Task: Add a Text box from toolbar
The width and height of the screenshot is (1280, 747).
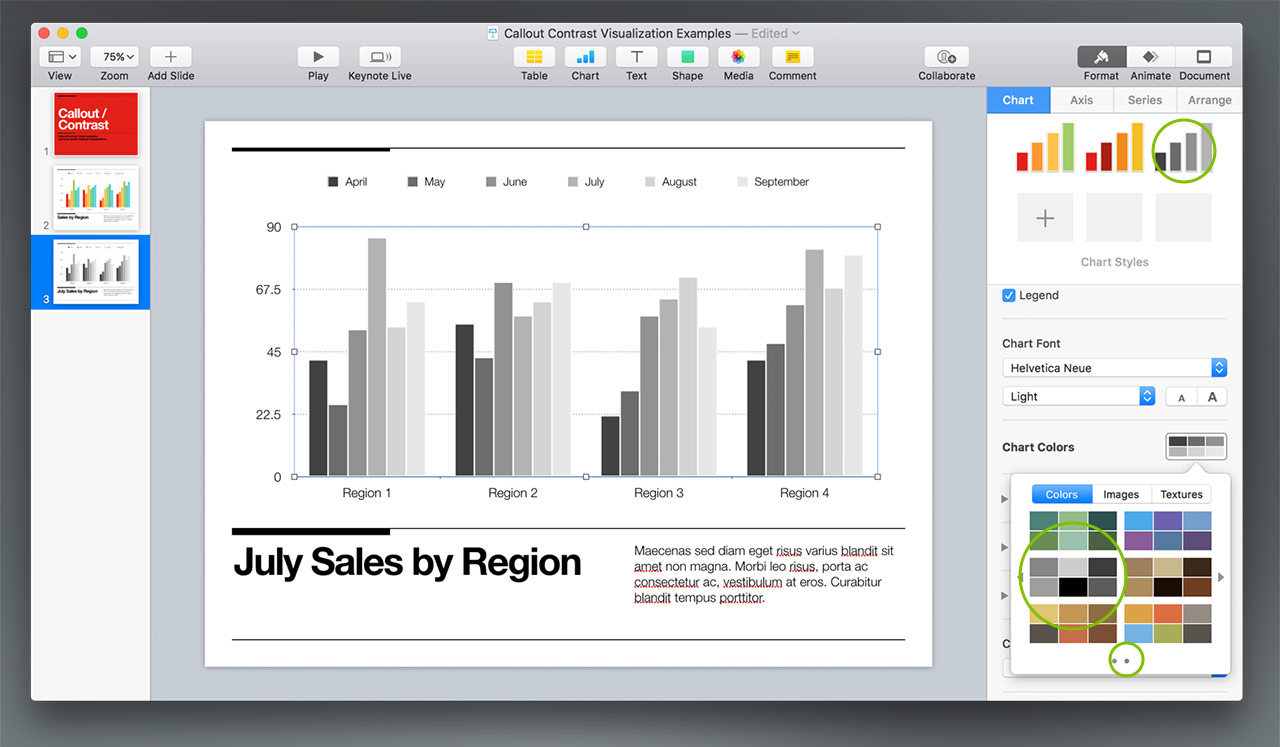Action: (x=636, y=58)
